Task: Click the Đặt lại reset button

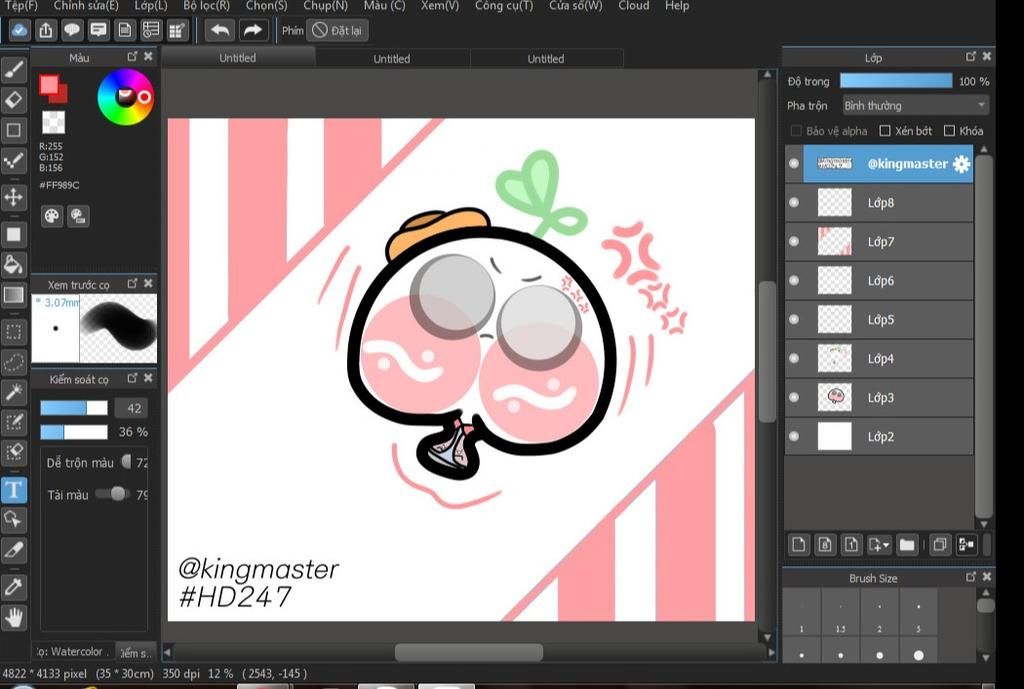Action: pos(337,31)
